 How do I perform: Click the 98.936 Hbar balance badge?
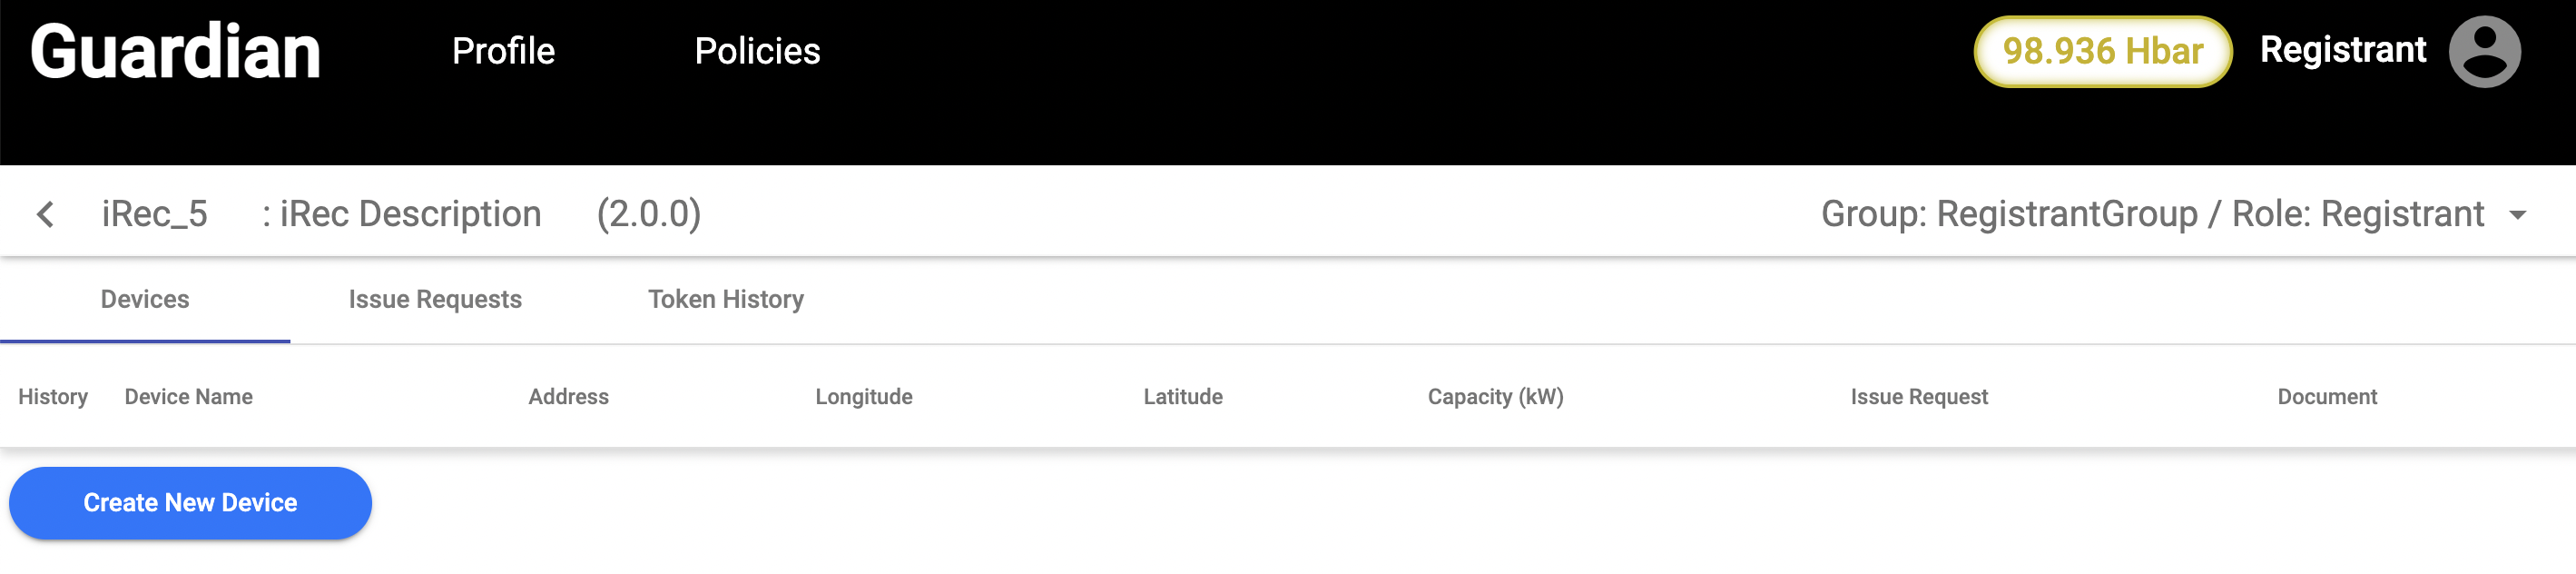pos(2102,51)
